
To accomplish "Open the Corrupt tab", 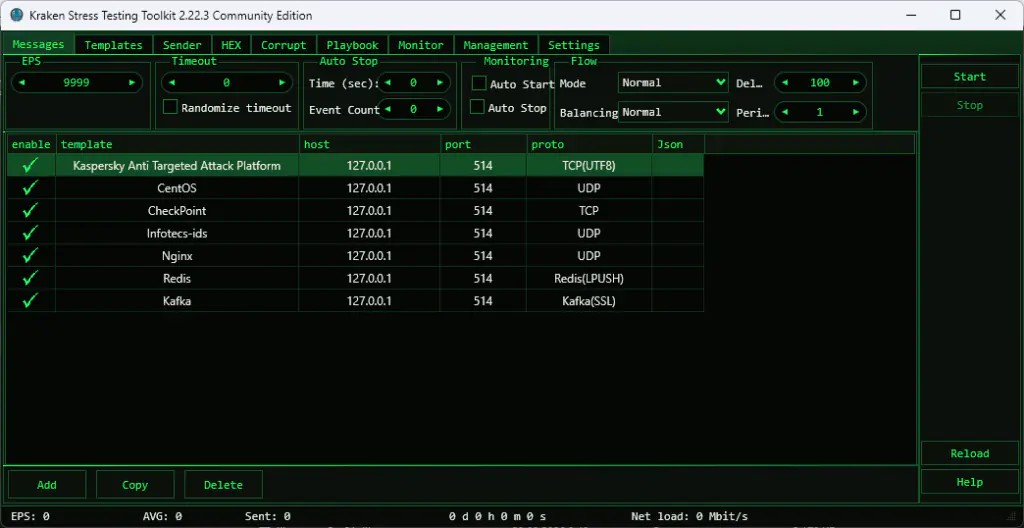I will (x=283, y=45).
